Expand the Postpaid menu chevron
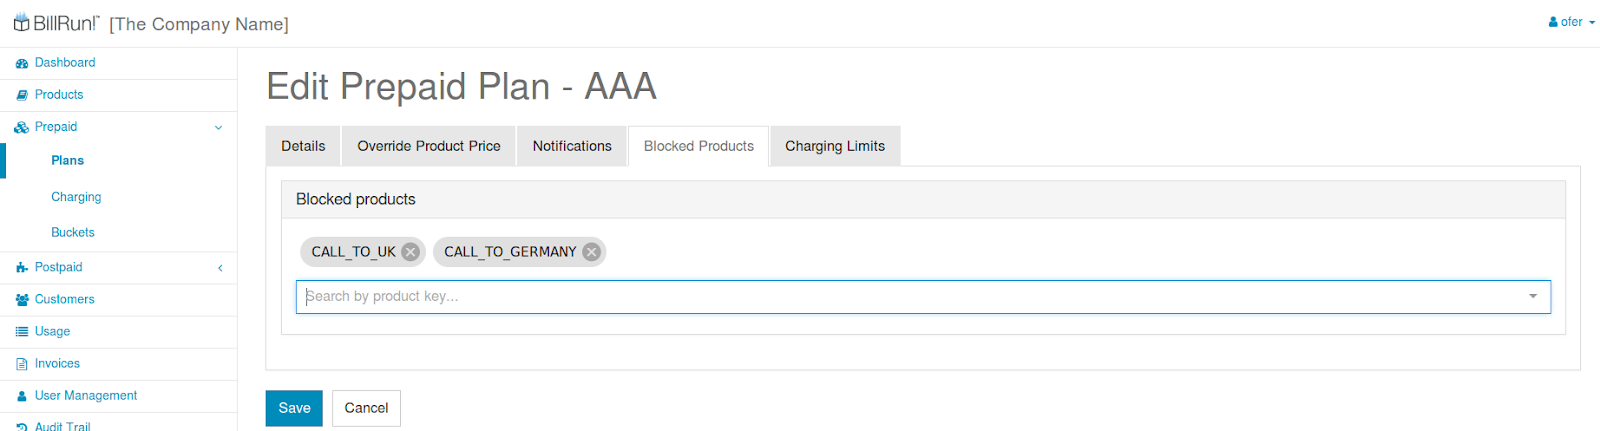 pyautogui.click(x=220, y=267)
